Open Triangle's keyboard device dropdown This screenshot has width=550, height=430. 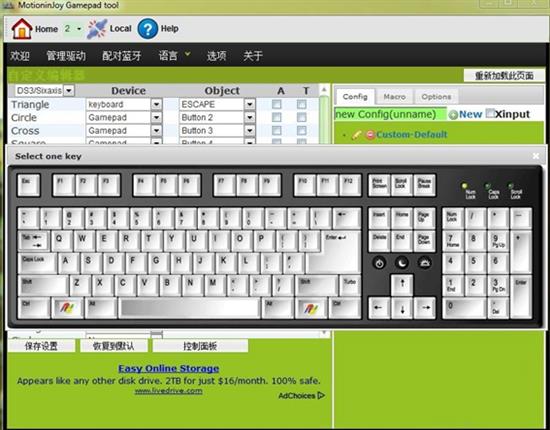click(x=156, y=104)
